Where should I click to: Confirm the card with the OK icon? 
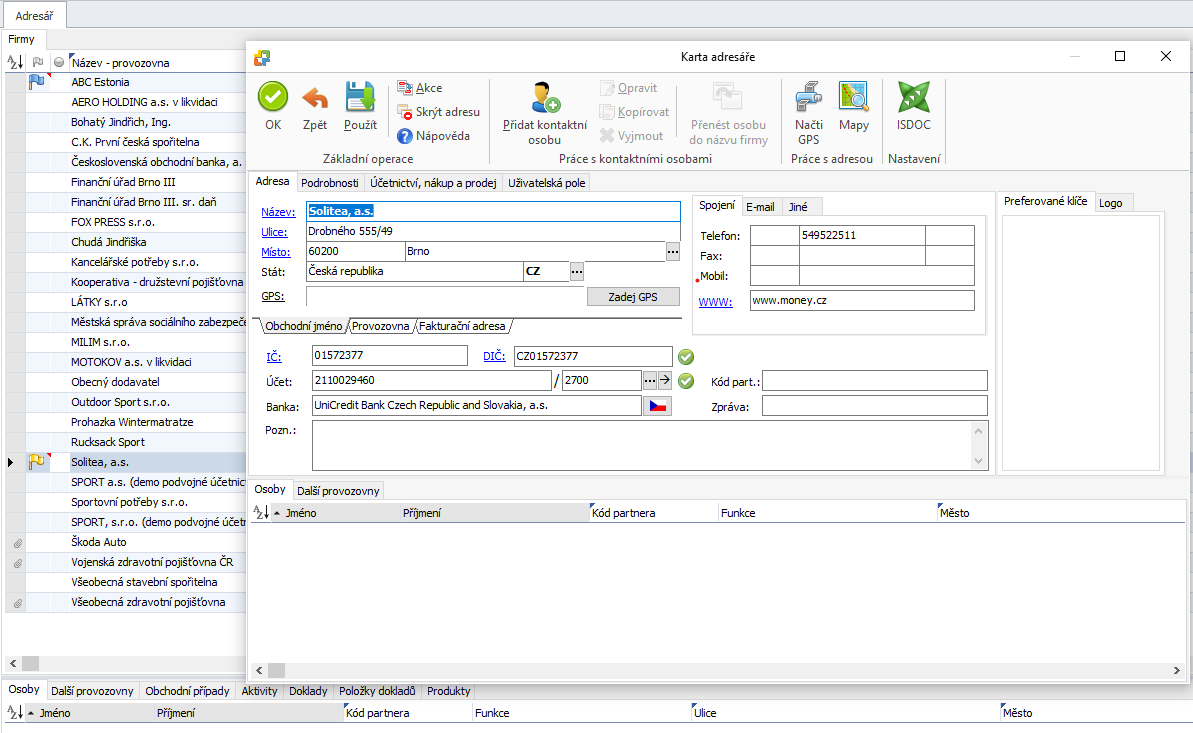tap(272, 97)
